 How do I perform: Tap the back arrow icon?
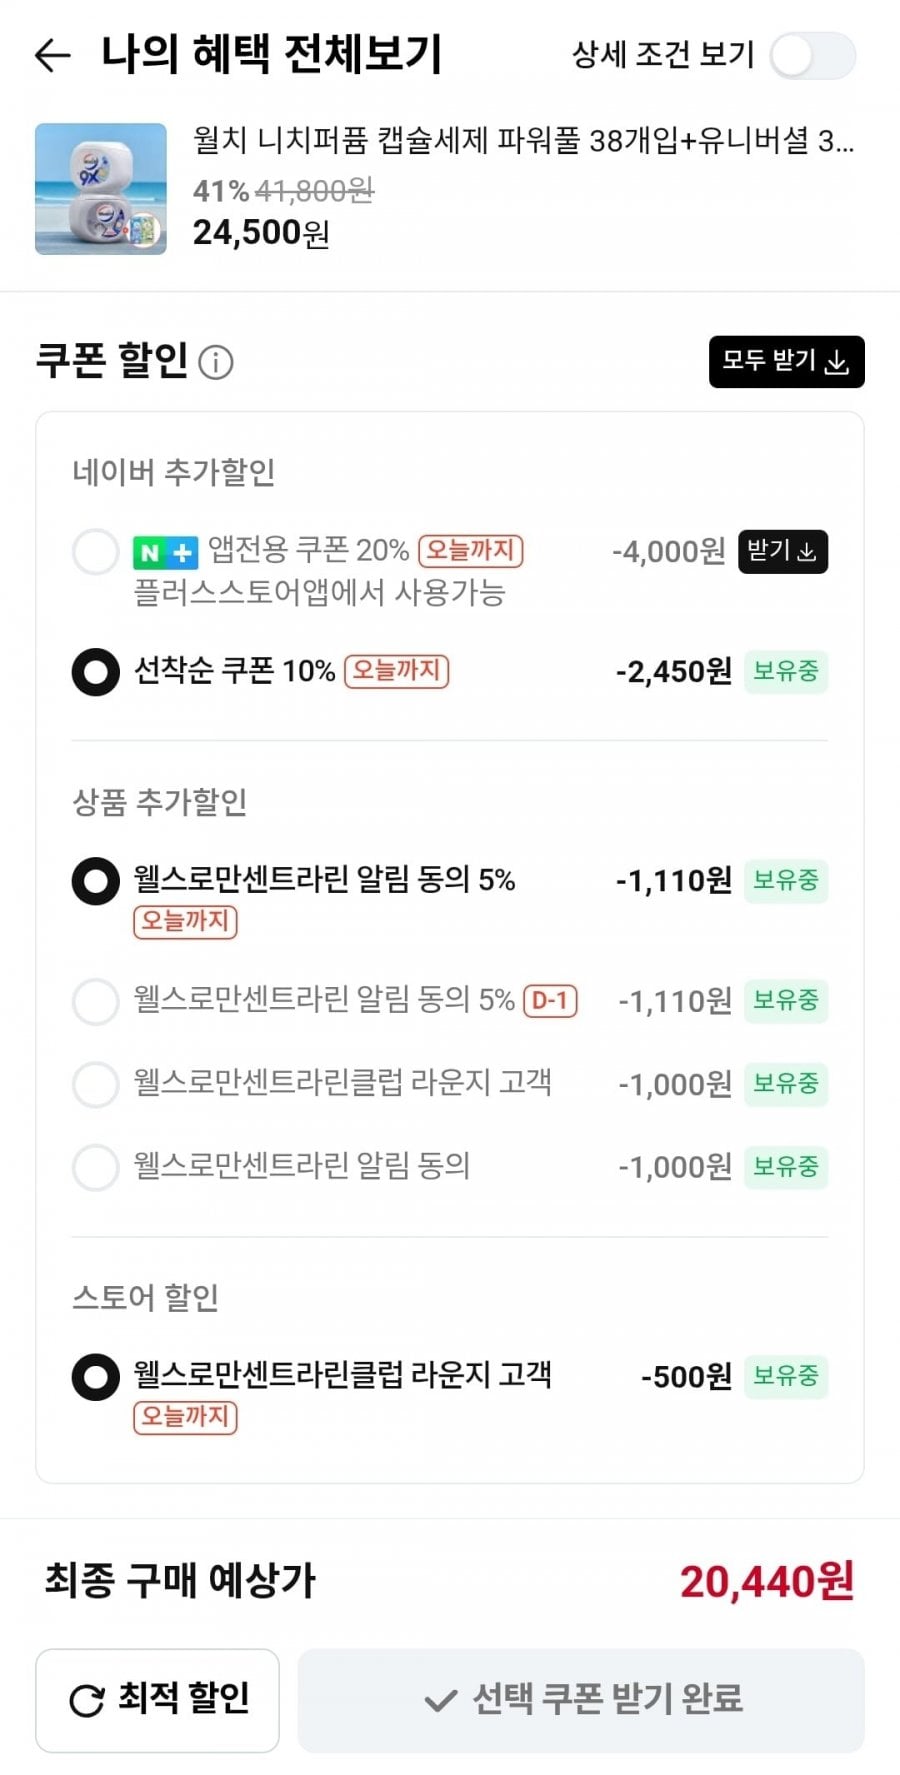click(53, 55)
